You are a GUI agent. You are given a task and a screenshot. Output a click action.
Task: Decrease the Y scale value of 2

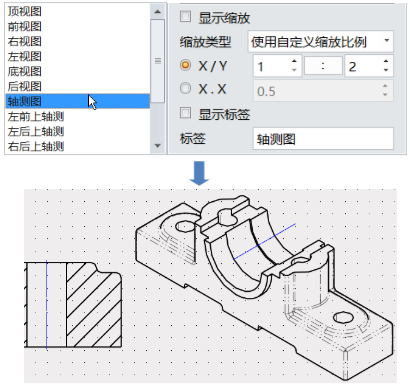tap(386, 70)
